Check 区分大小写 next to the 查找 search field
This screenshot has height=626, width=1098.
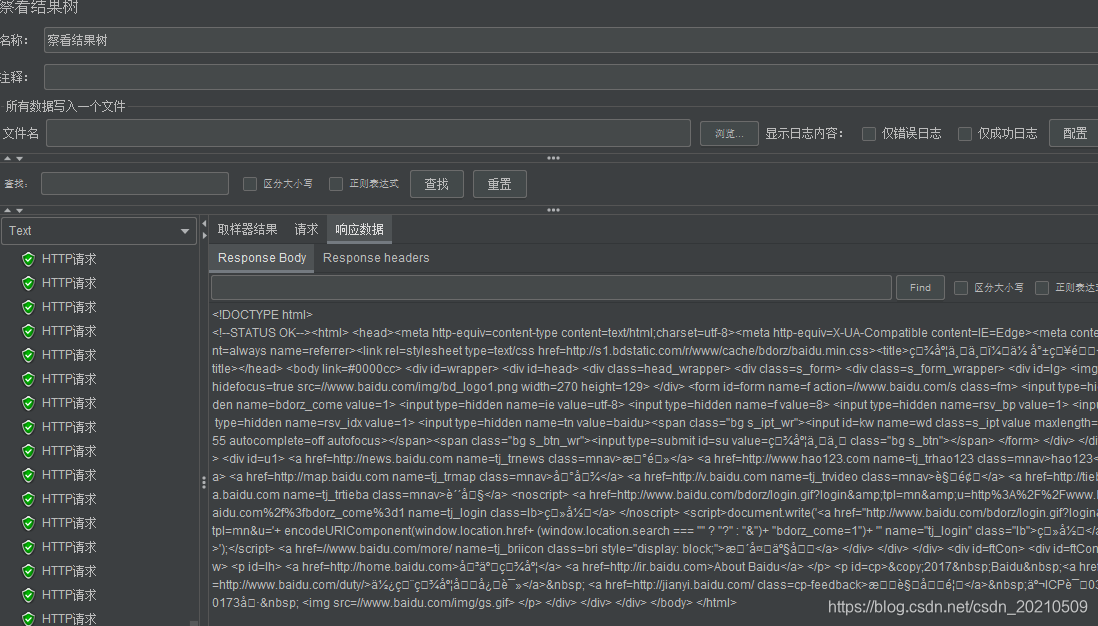(x=249, y=184)
